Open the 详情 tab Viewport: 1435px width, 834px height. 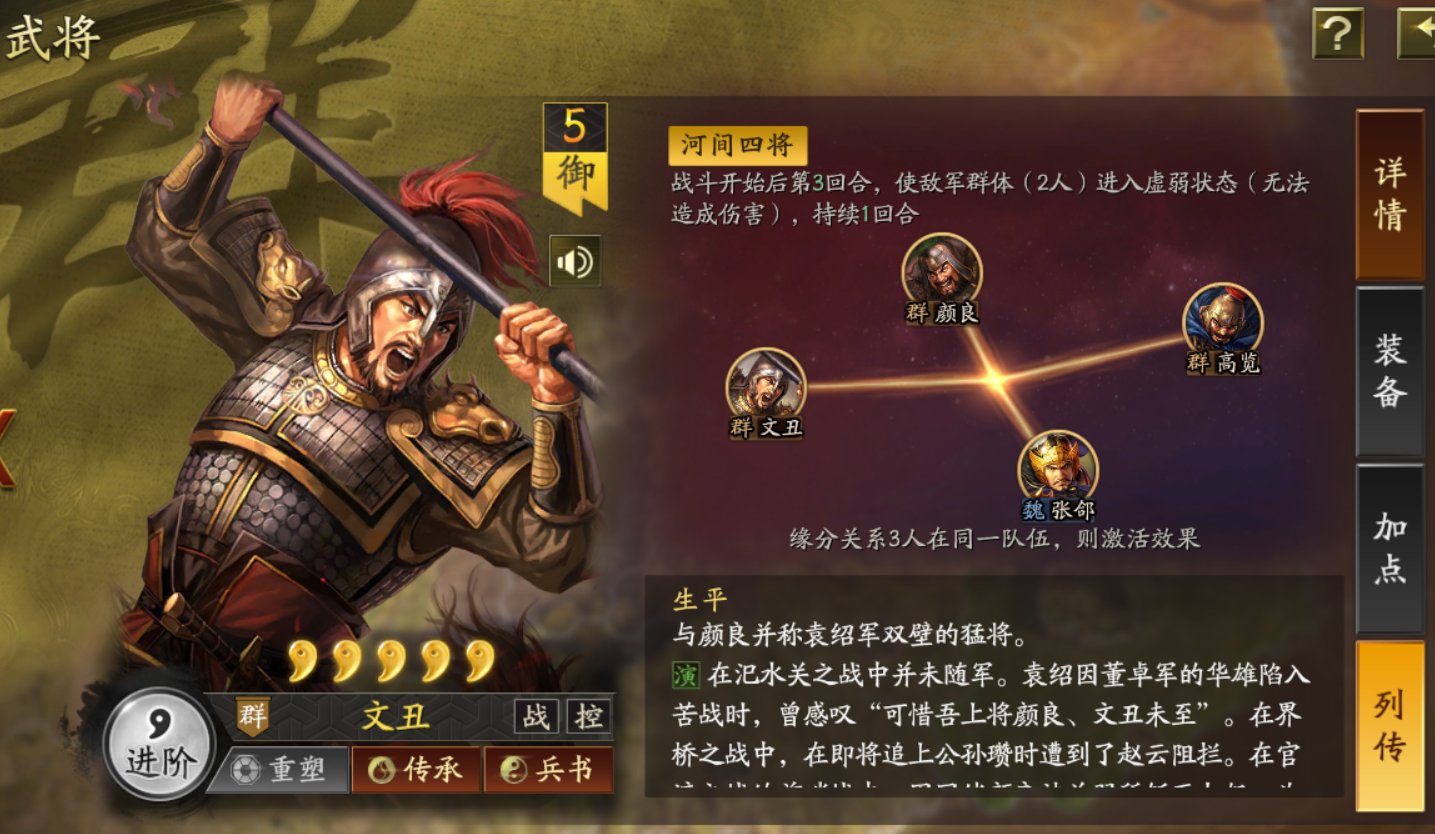(1390, 194)
